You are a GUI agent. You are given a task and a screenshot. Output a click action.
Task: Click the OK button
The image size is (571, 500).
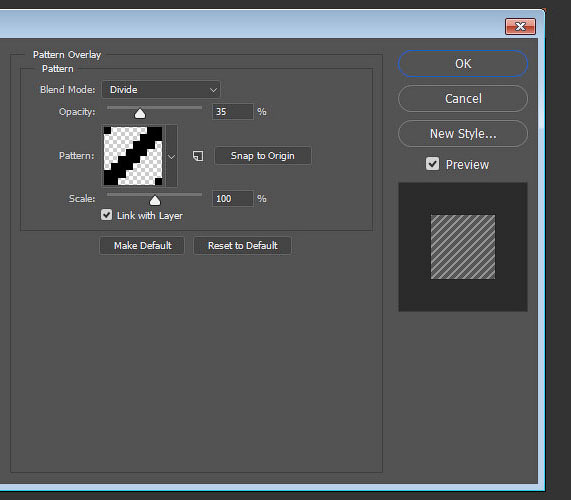[463, 64]
